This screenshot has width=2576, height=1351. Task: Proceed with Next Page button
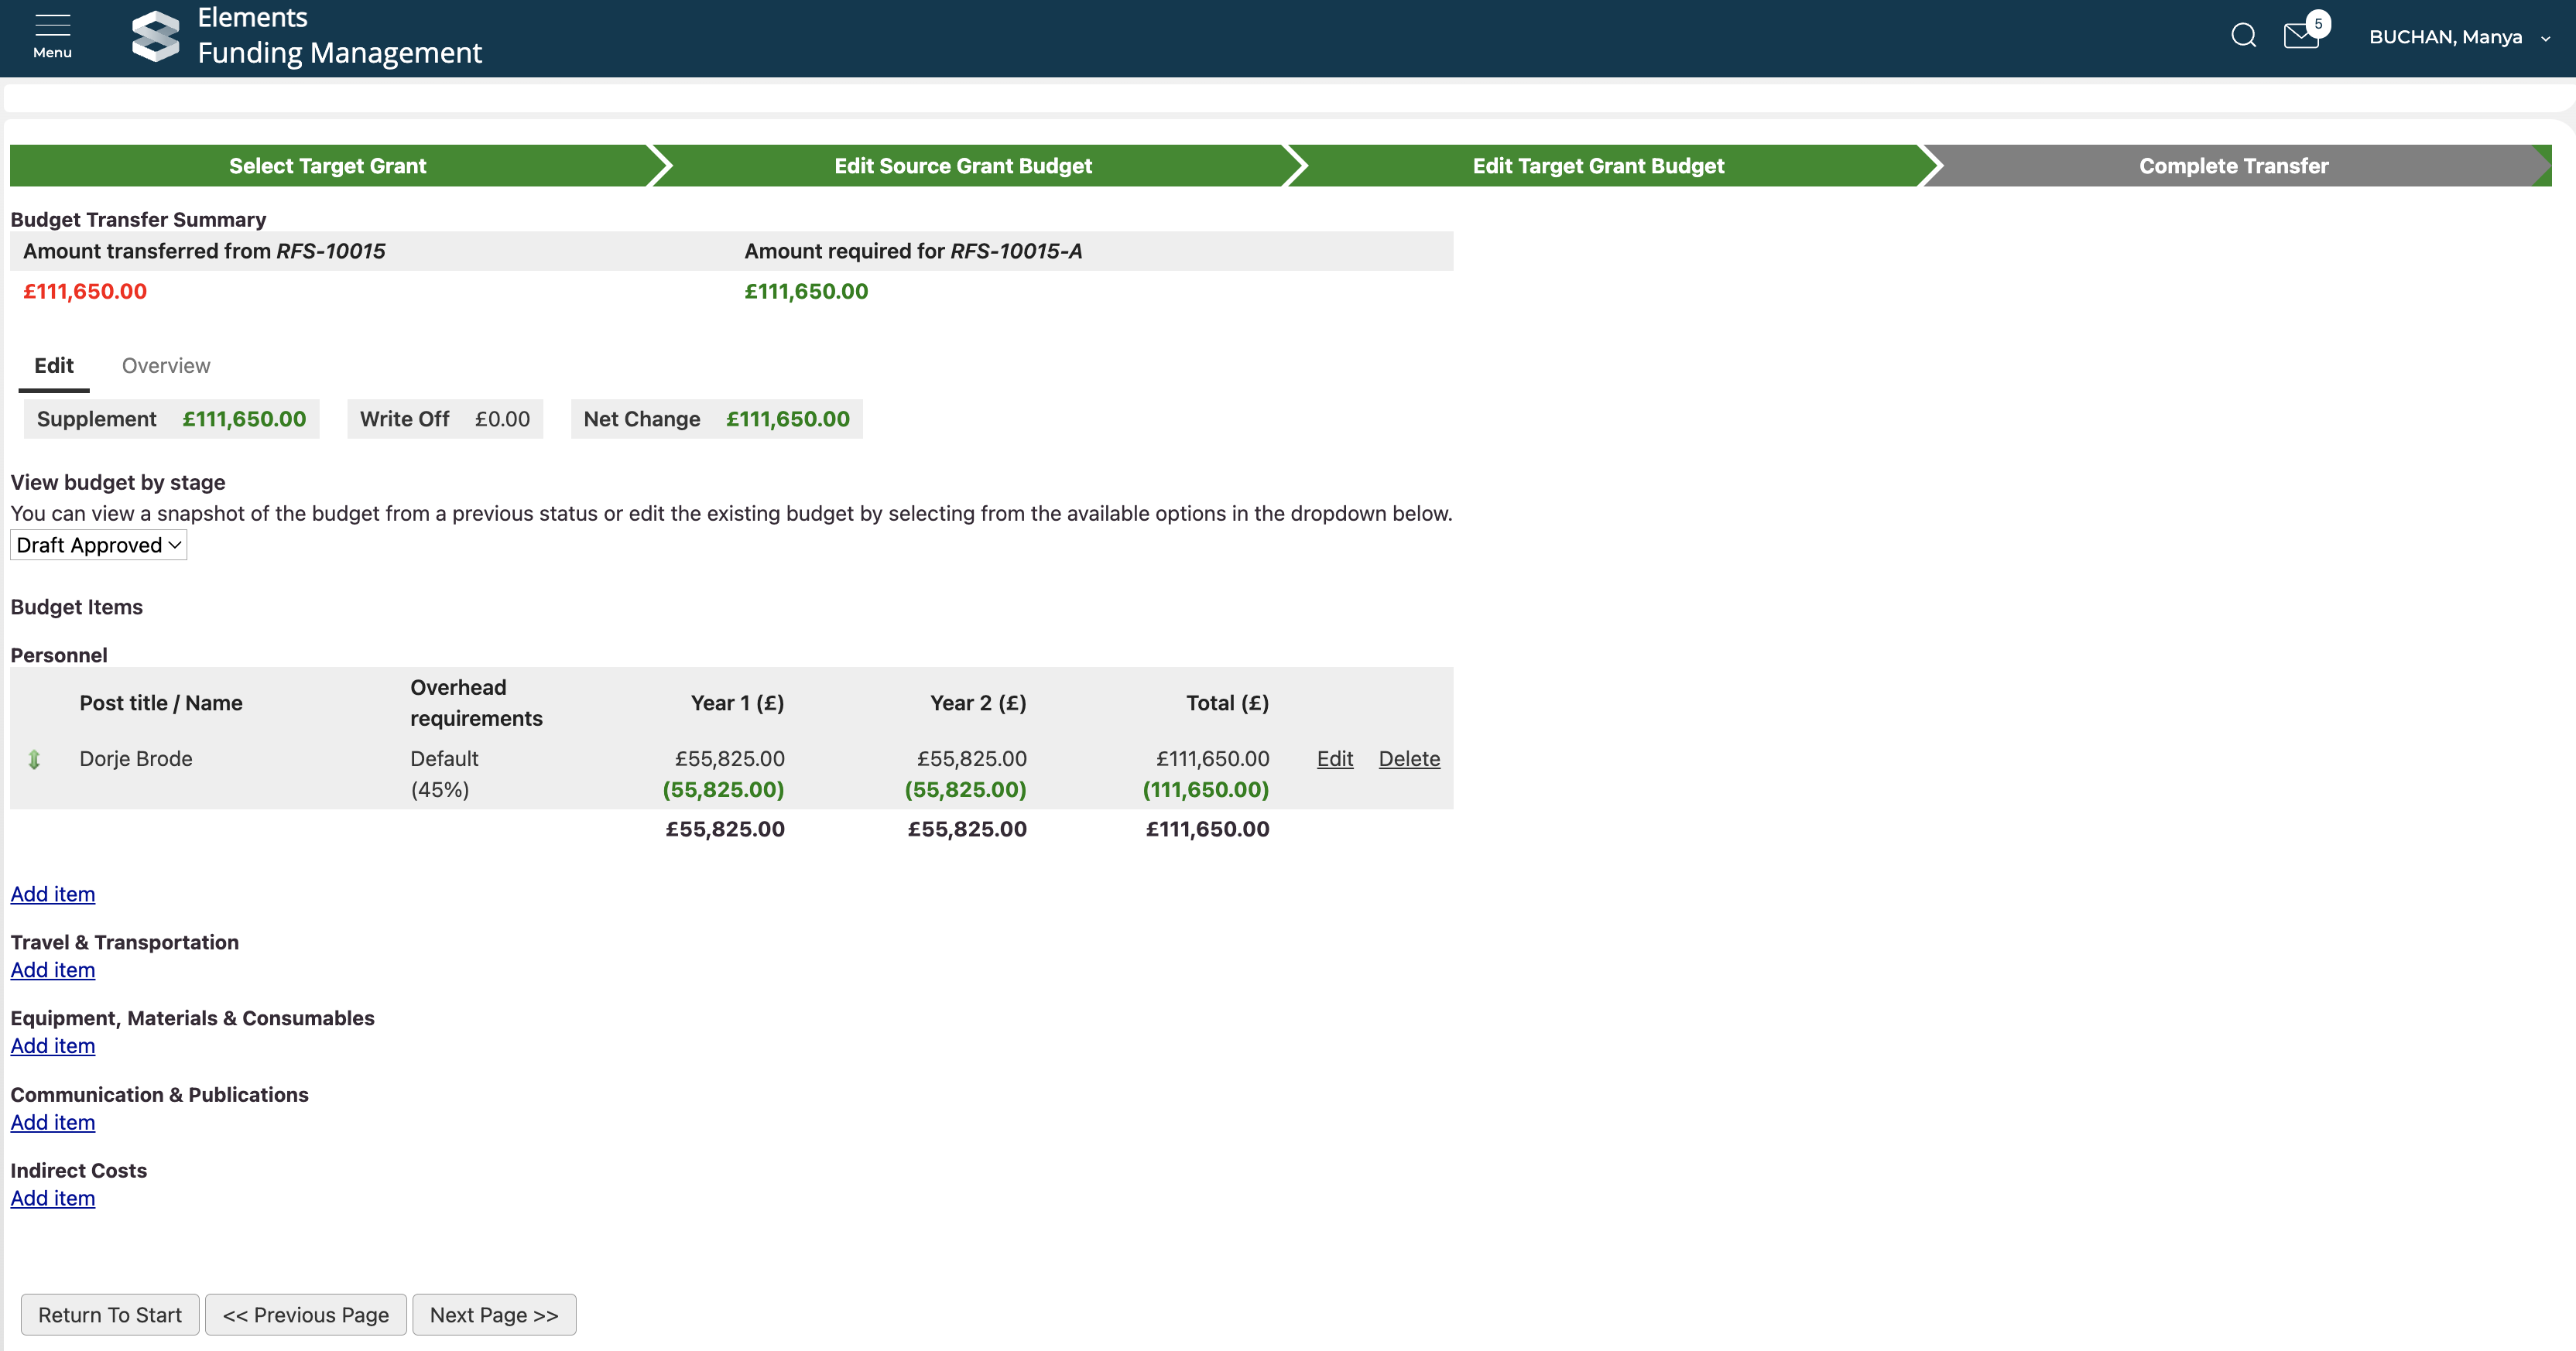[x=494, y=1315]
